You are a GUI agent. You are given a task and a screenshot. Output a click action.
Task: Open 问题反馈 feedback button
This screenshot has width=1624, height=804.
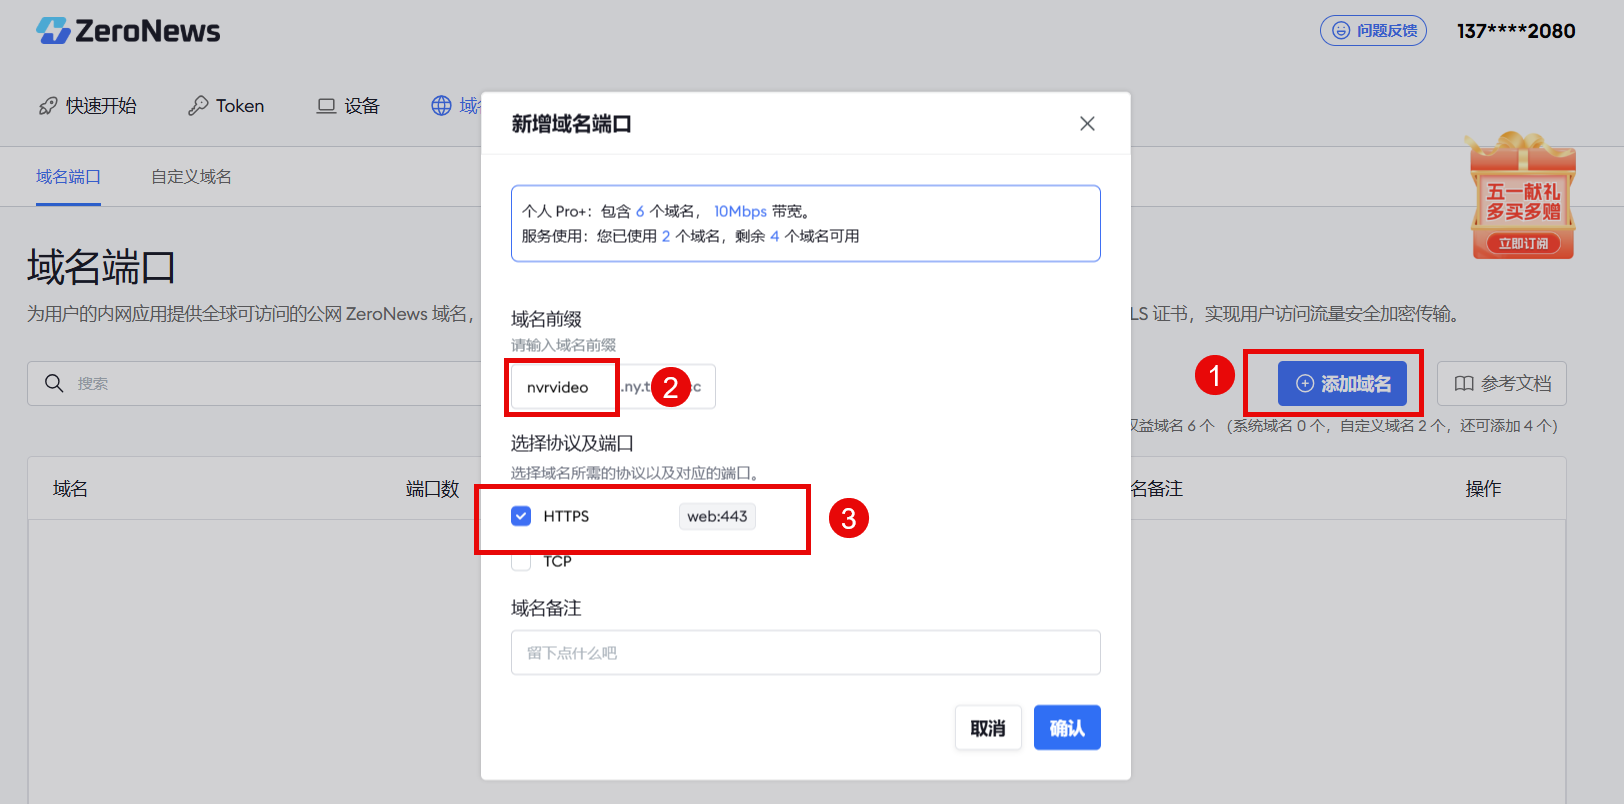[1373, 31]
